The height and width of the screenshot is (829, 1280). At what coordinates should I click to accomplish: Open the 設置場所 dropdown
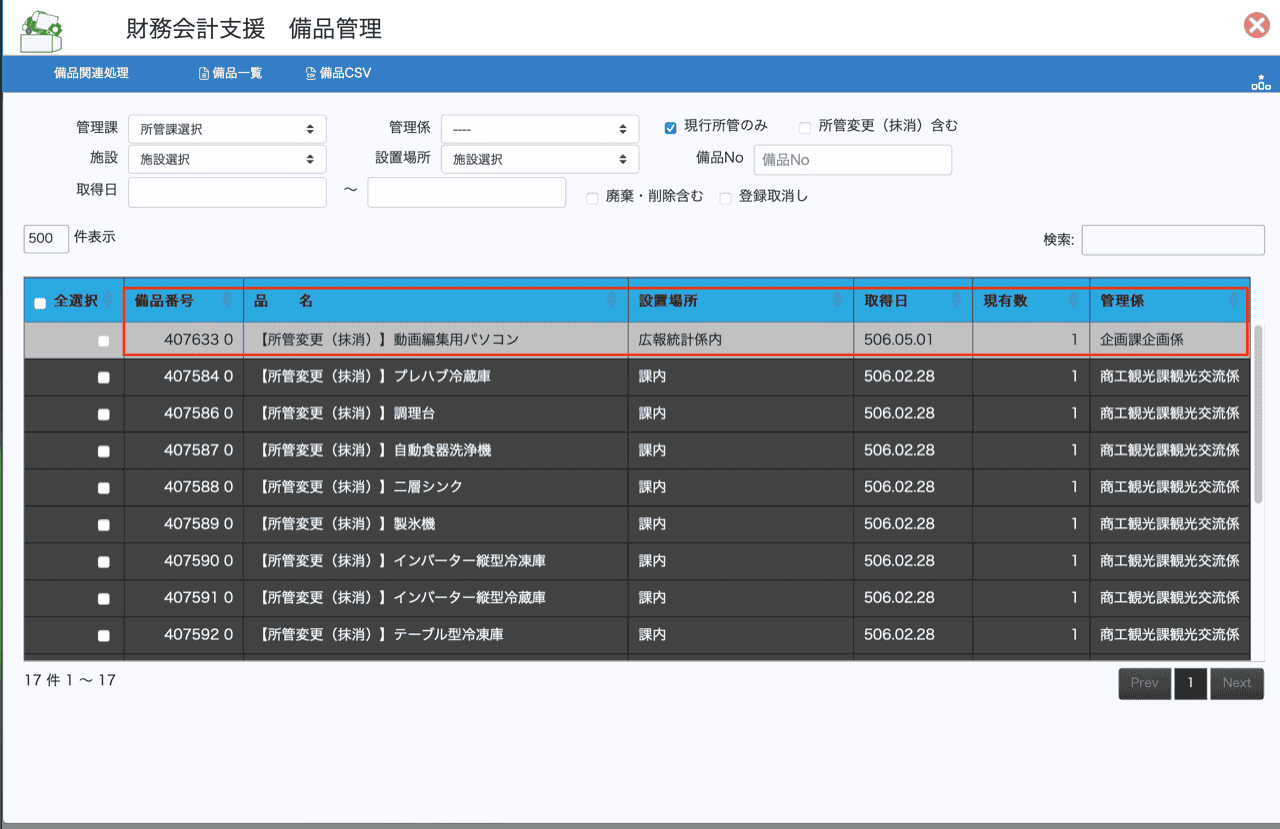[539, 159]
